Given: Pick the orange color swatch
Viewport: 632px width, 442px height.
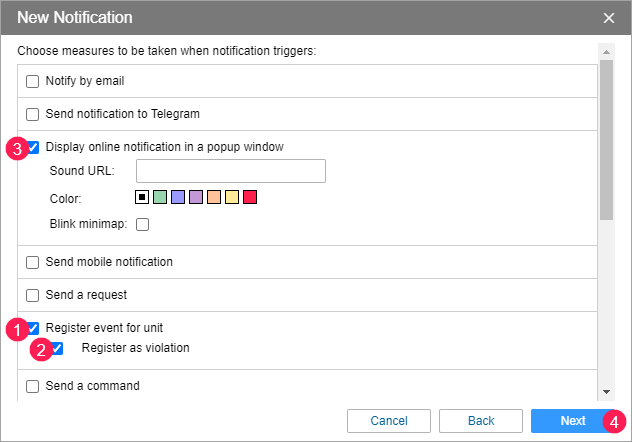Looking at the screenshot, I should (214, 198).
